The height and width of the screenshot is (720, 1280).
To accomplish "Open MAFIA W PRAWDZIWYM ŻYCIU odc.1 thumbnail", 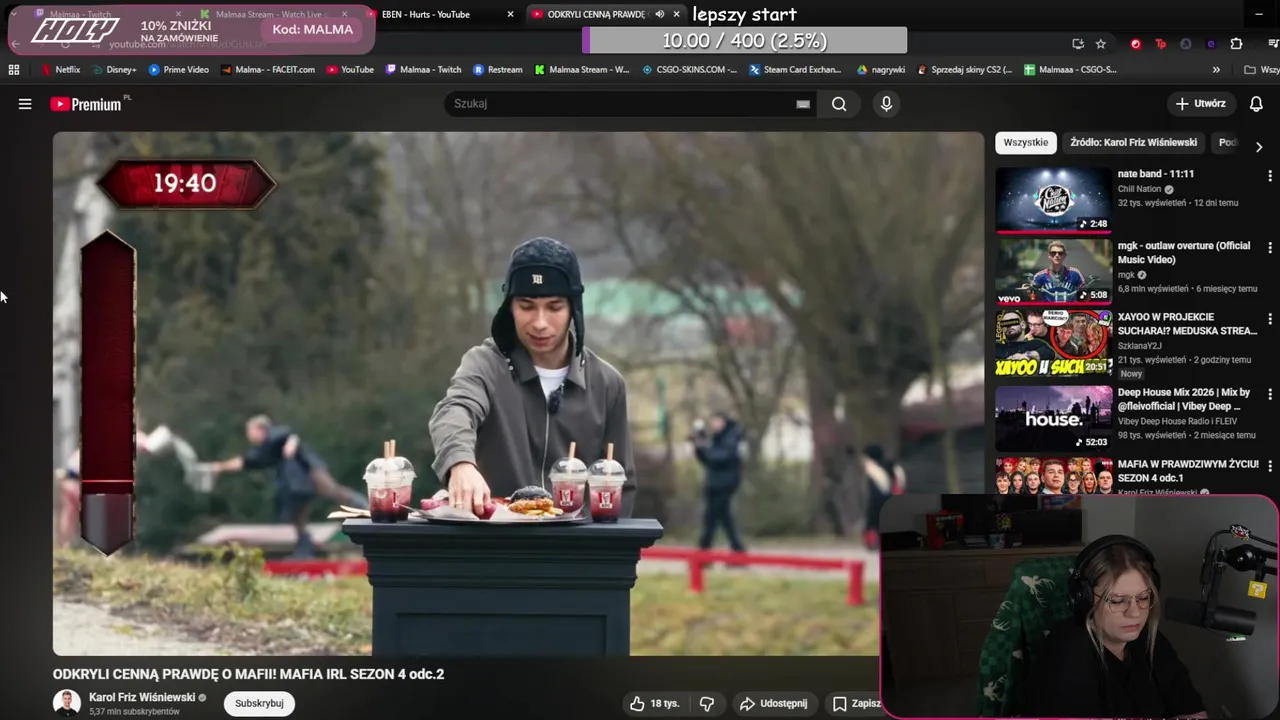I will [x=1053, y=476].
